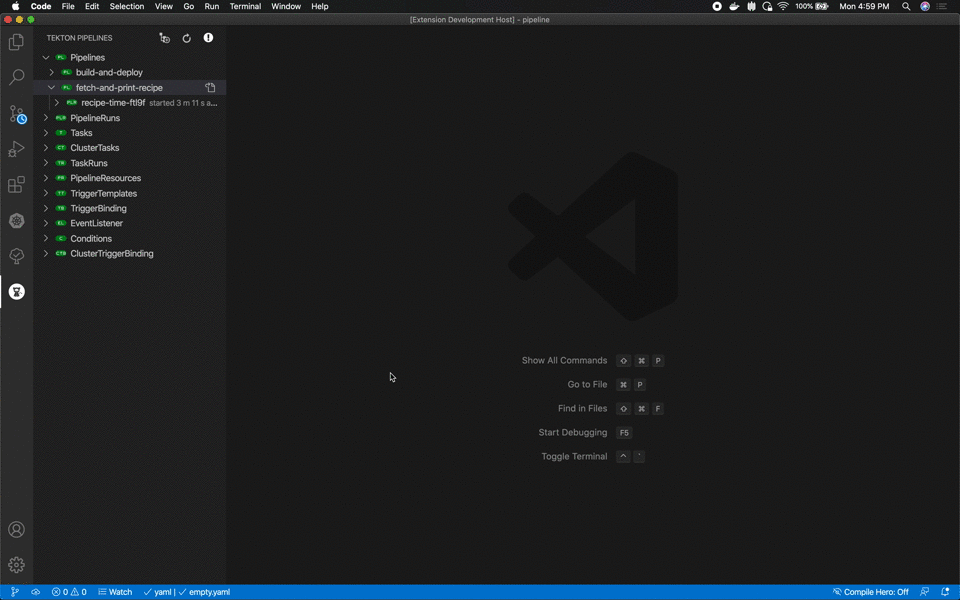Expand the ClusterTasks node

[46, 148]
